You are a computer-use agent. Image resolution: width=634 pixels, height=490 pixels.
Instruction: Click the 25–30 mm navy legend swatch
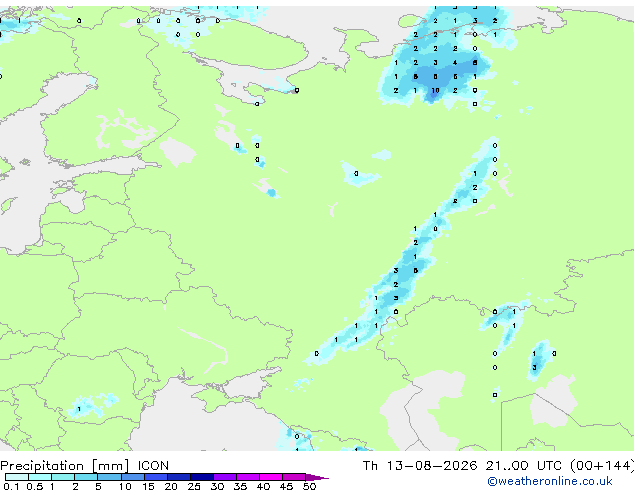pos(201,477)
